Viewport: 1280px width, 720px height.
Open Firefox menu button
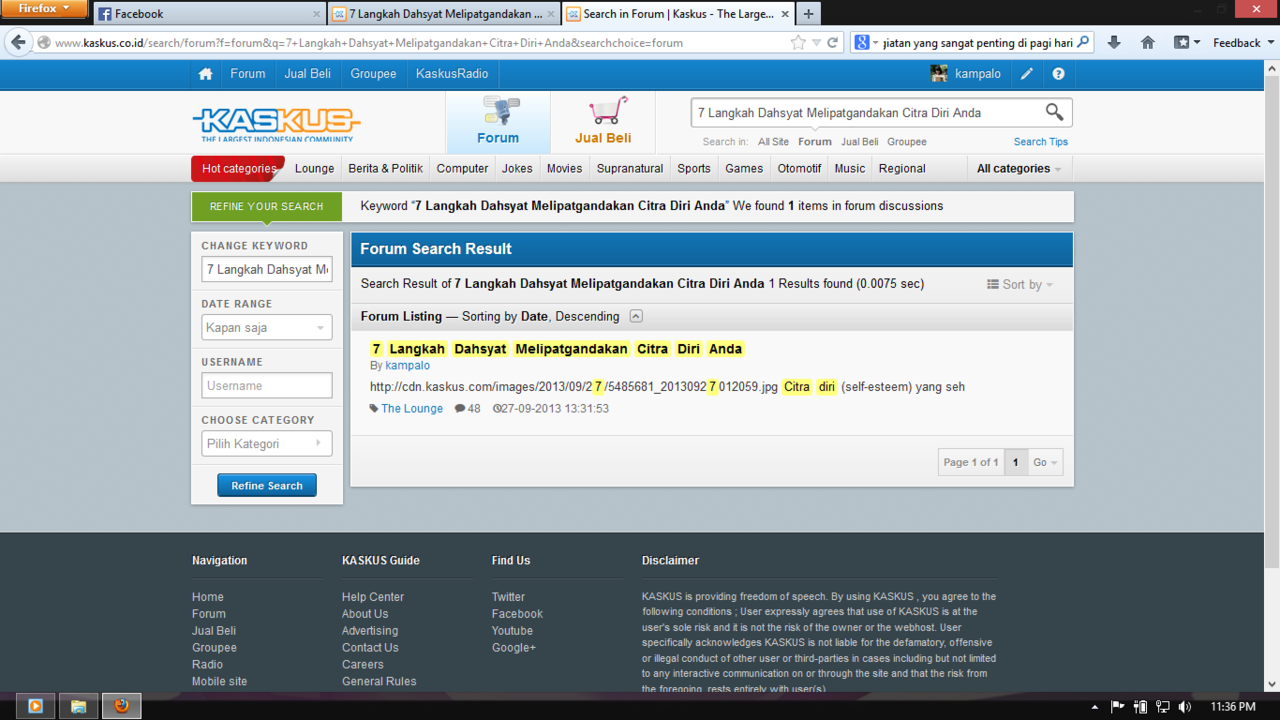coord(45,8)
